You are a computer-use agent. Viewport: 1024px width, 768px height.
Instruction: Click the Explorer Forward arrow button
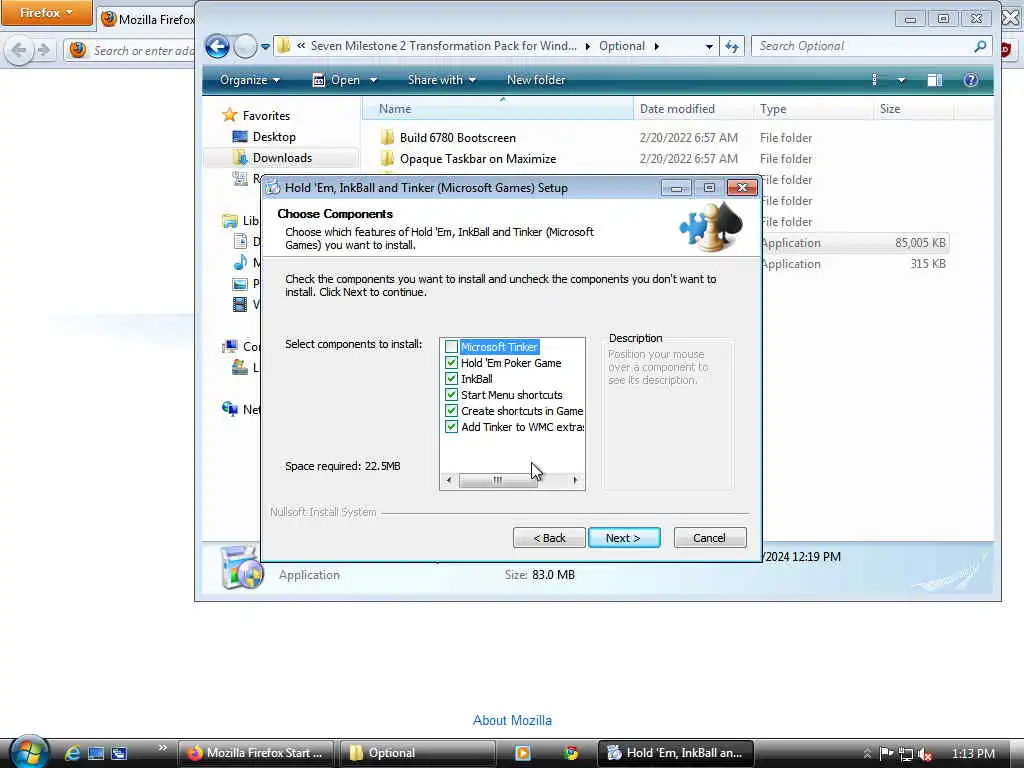[246, 46]
